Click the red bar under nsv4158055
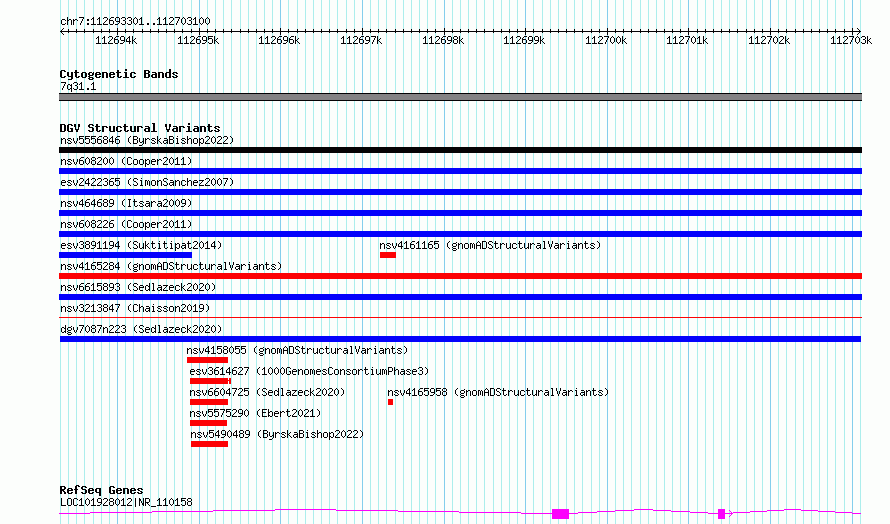890x524 pixels. [207, 360]
